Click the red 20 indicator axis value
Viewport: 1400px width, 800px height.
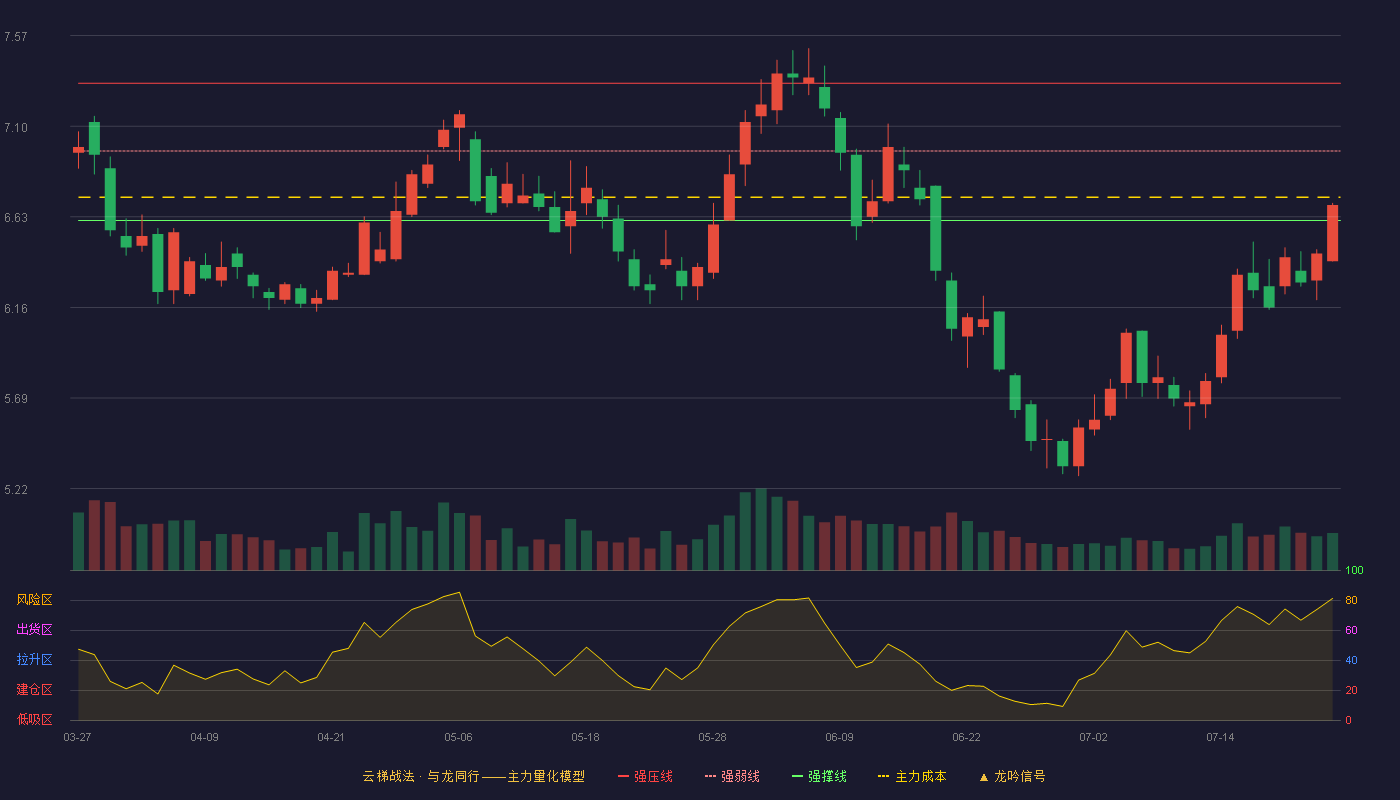[1351, 690]
